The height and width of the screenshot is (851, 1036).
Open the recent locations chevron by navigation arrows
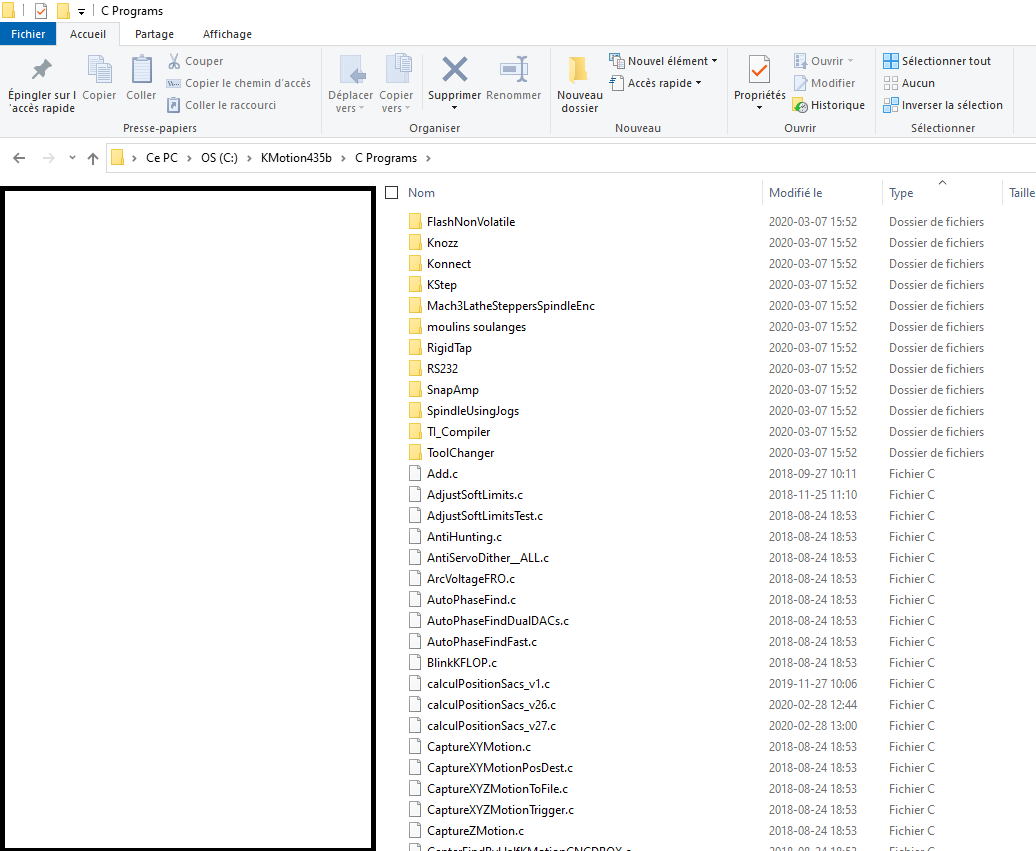pos(72,158)
